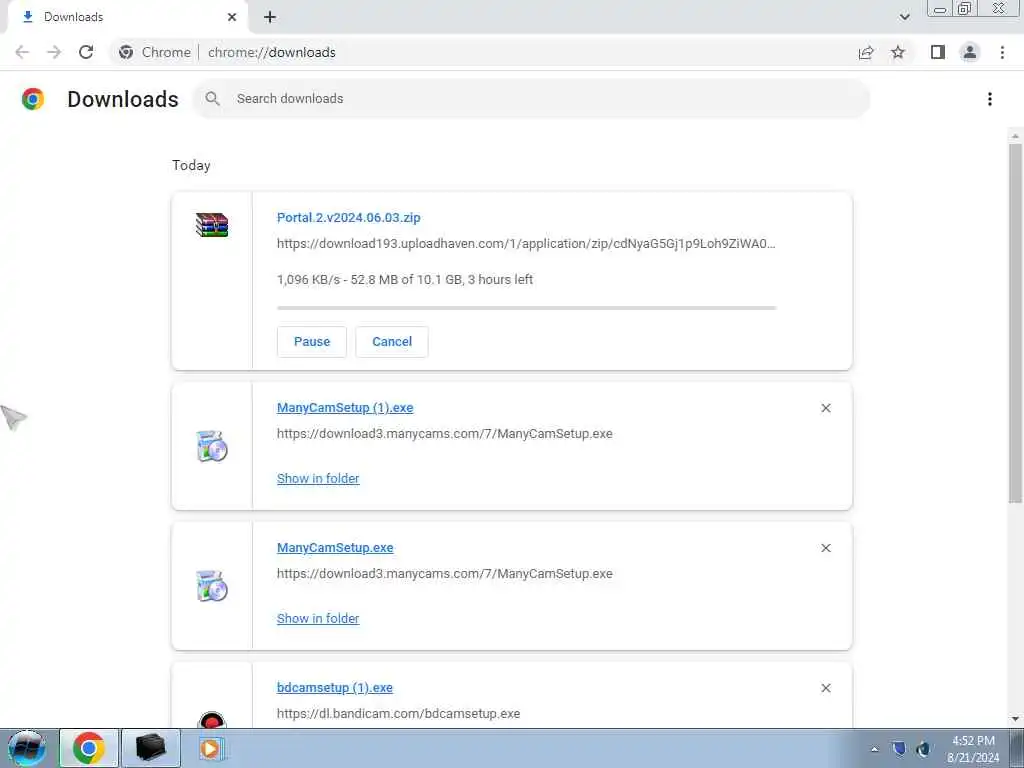This screenshot has width=1024, height=768.
Task: Click the WinRAR icon of Portal.2 zip
Action: click(x=212, y=225)
